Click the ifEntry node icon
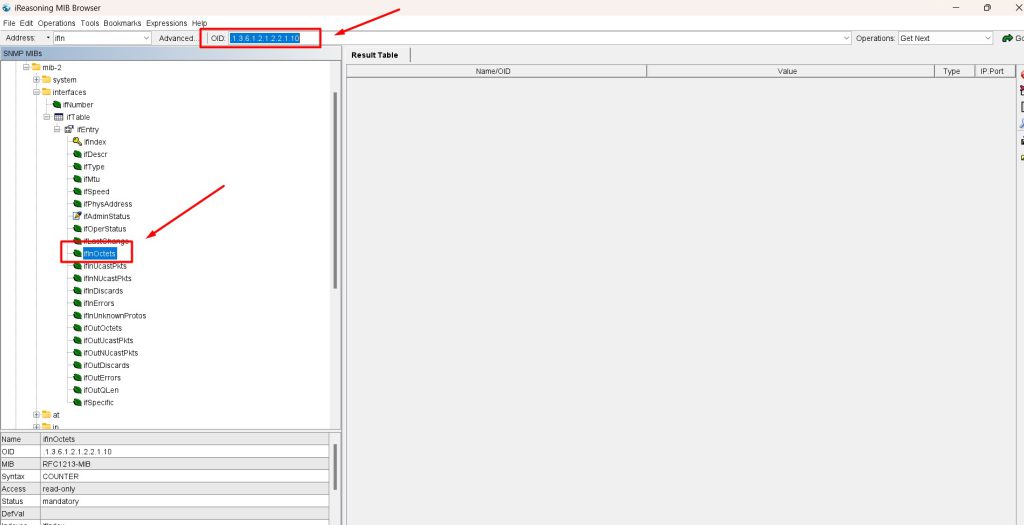This screenshot has height=525, width=1024. point(68,130)
